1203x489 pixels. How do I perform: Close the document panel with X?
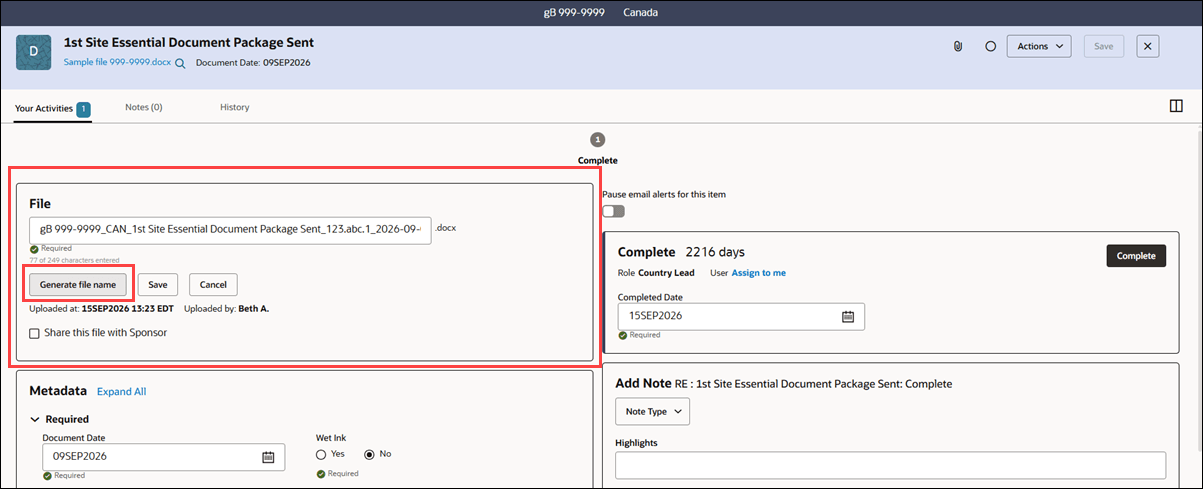(x=1148, y=46)
